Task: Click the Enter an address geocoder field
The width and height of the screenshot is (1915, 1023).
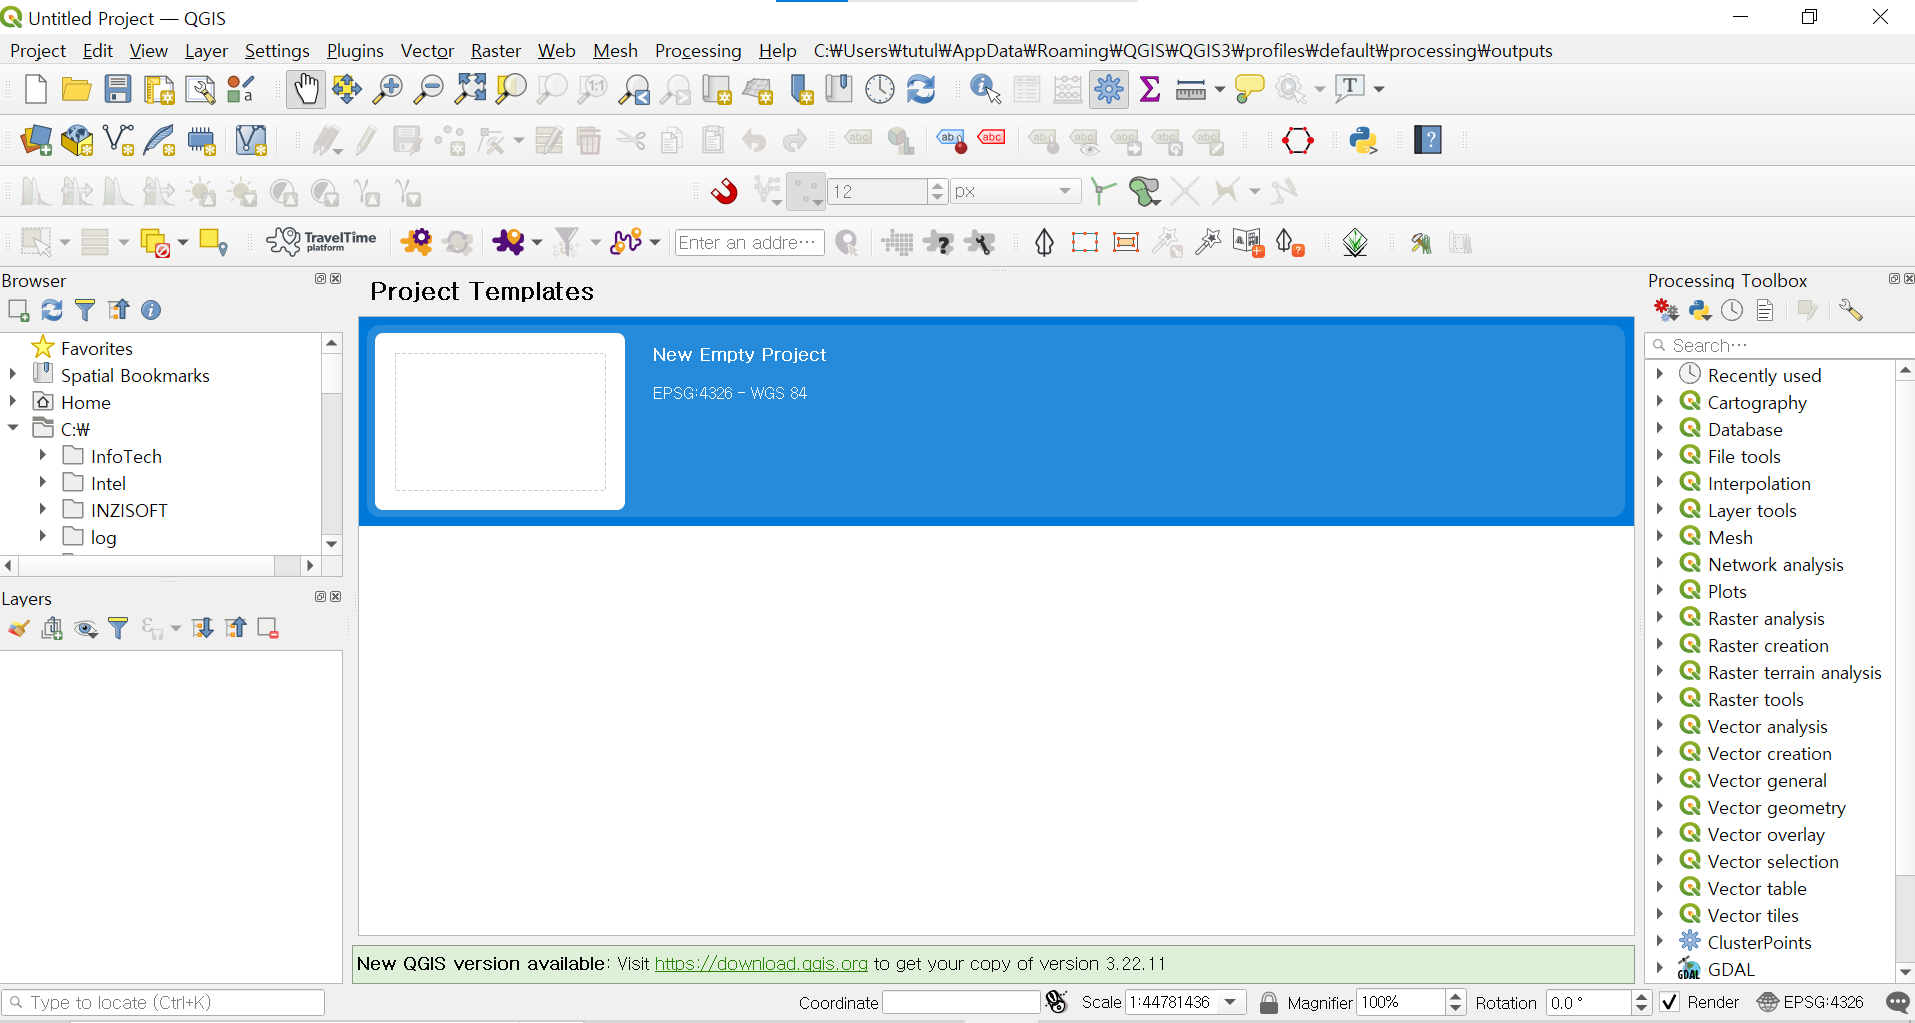Action: click(x=749, y=242)
